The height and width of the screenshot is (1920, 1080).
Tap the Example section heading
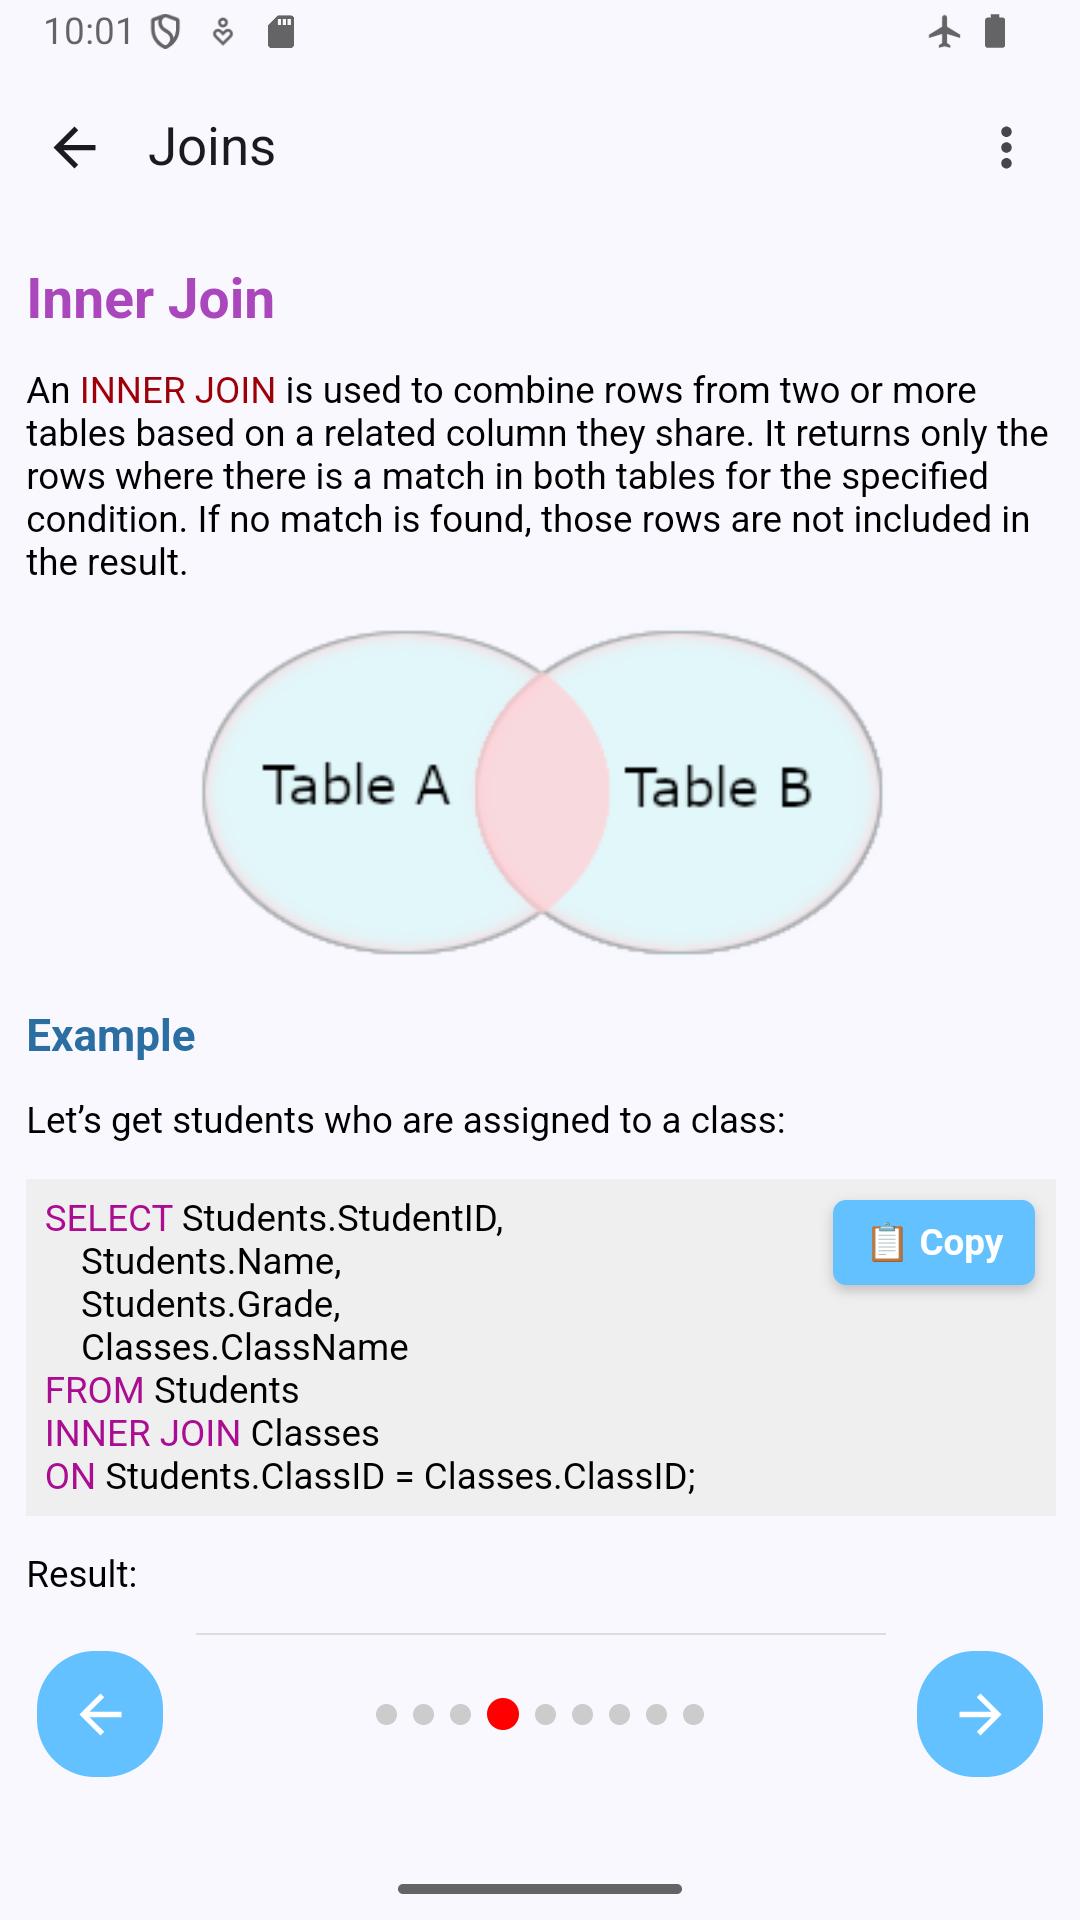pos(111,1036)
